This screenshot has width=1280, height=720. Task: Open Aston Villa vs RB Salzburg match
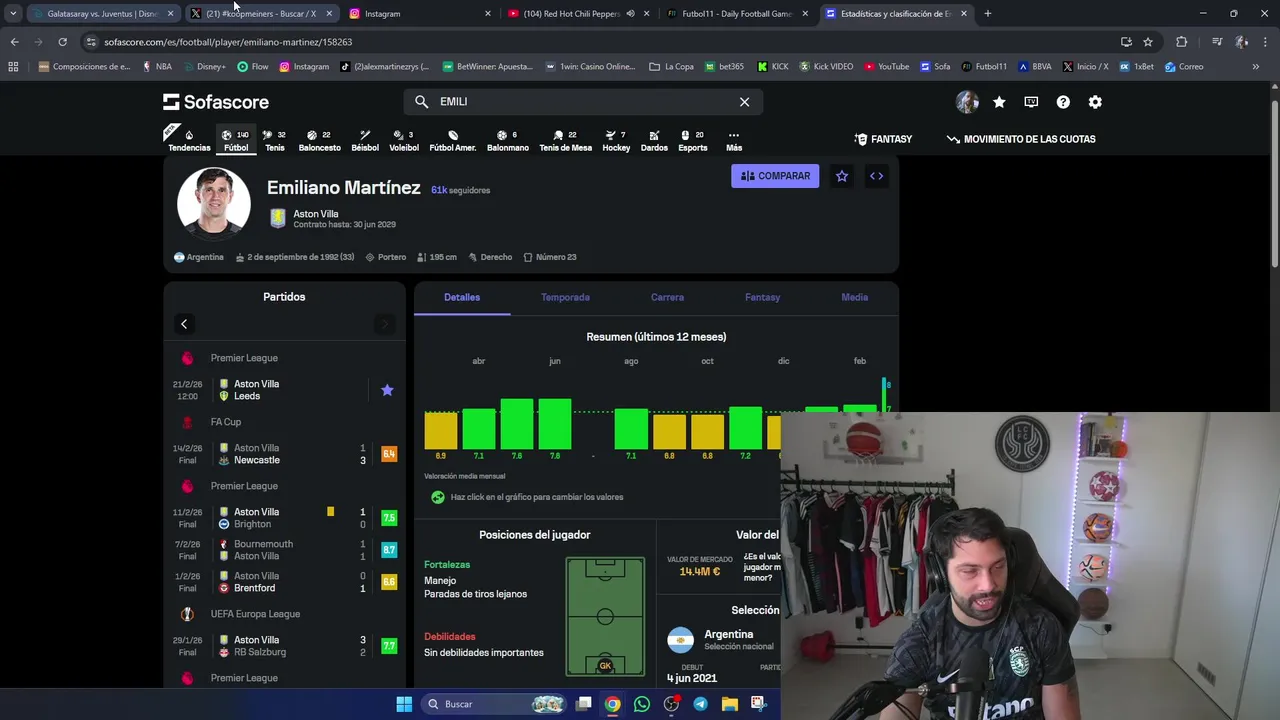285,646
